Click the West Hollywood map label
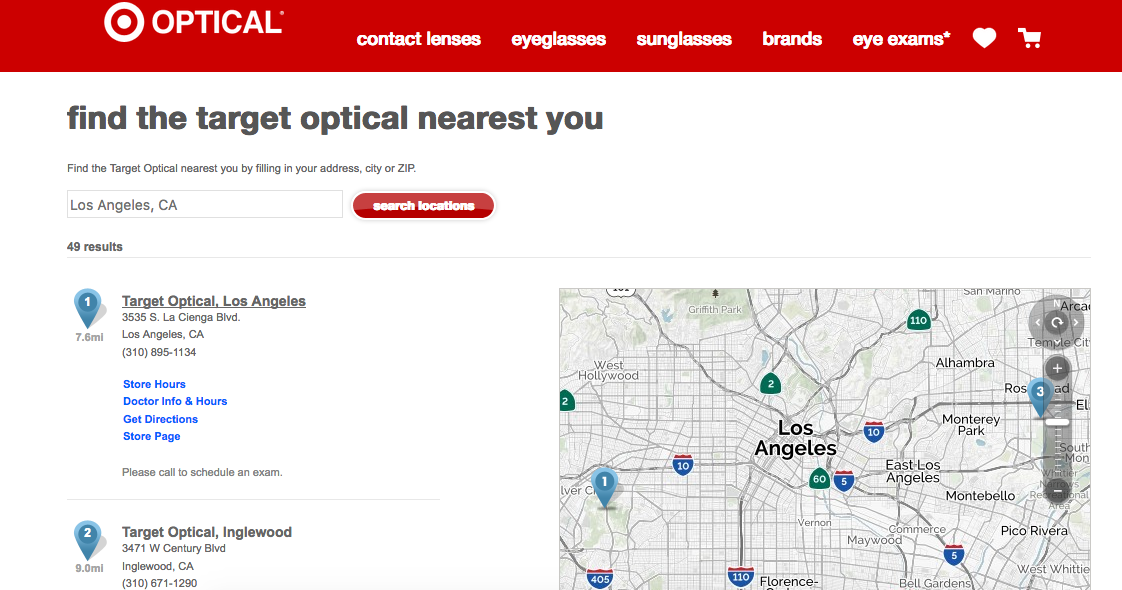Image resolution: width=1122 pixels, height=590 pixels. 609,370
